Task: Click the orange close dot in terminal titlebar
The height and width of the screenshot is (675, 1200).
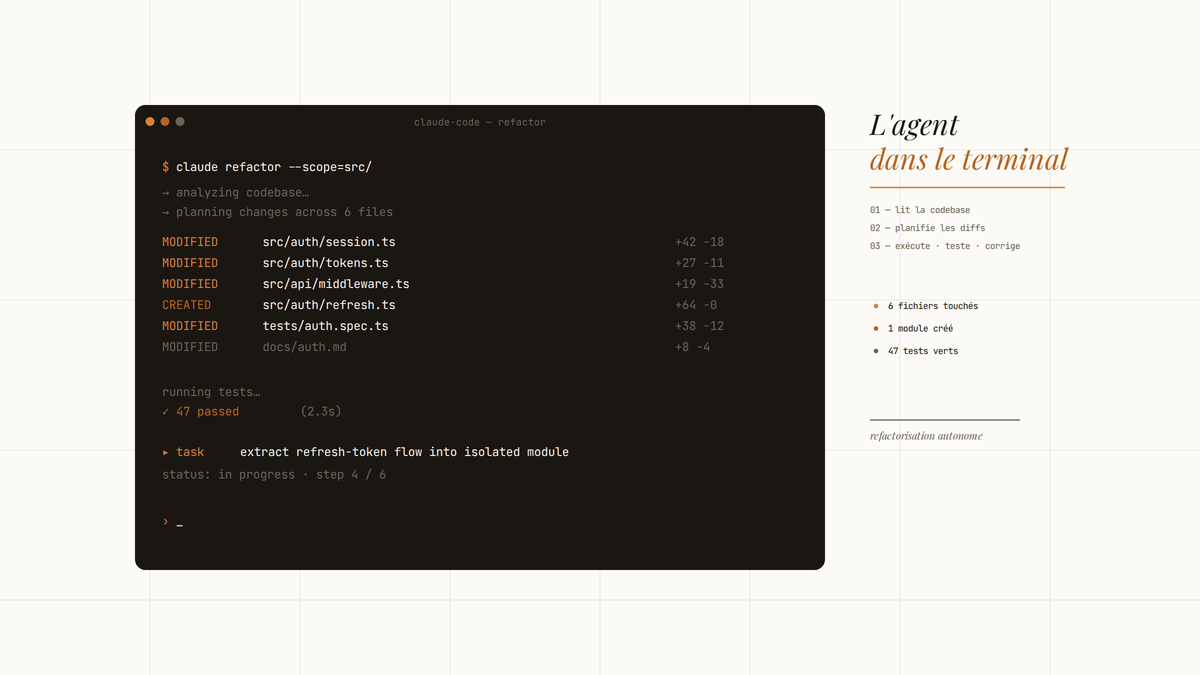Action: click(150, 122)
